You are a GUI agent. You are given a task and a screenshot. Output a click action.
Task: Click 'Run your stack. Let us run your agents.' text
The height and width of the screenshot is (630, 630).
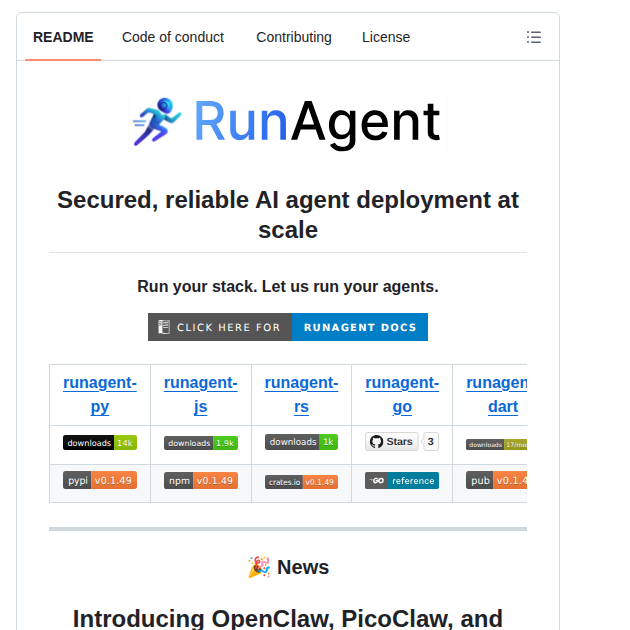coord(288,286)
